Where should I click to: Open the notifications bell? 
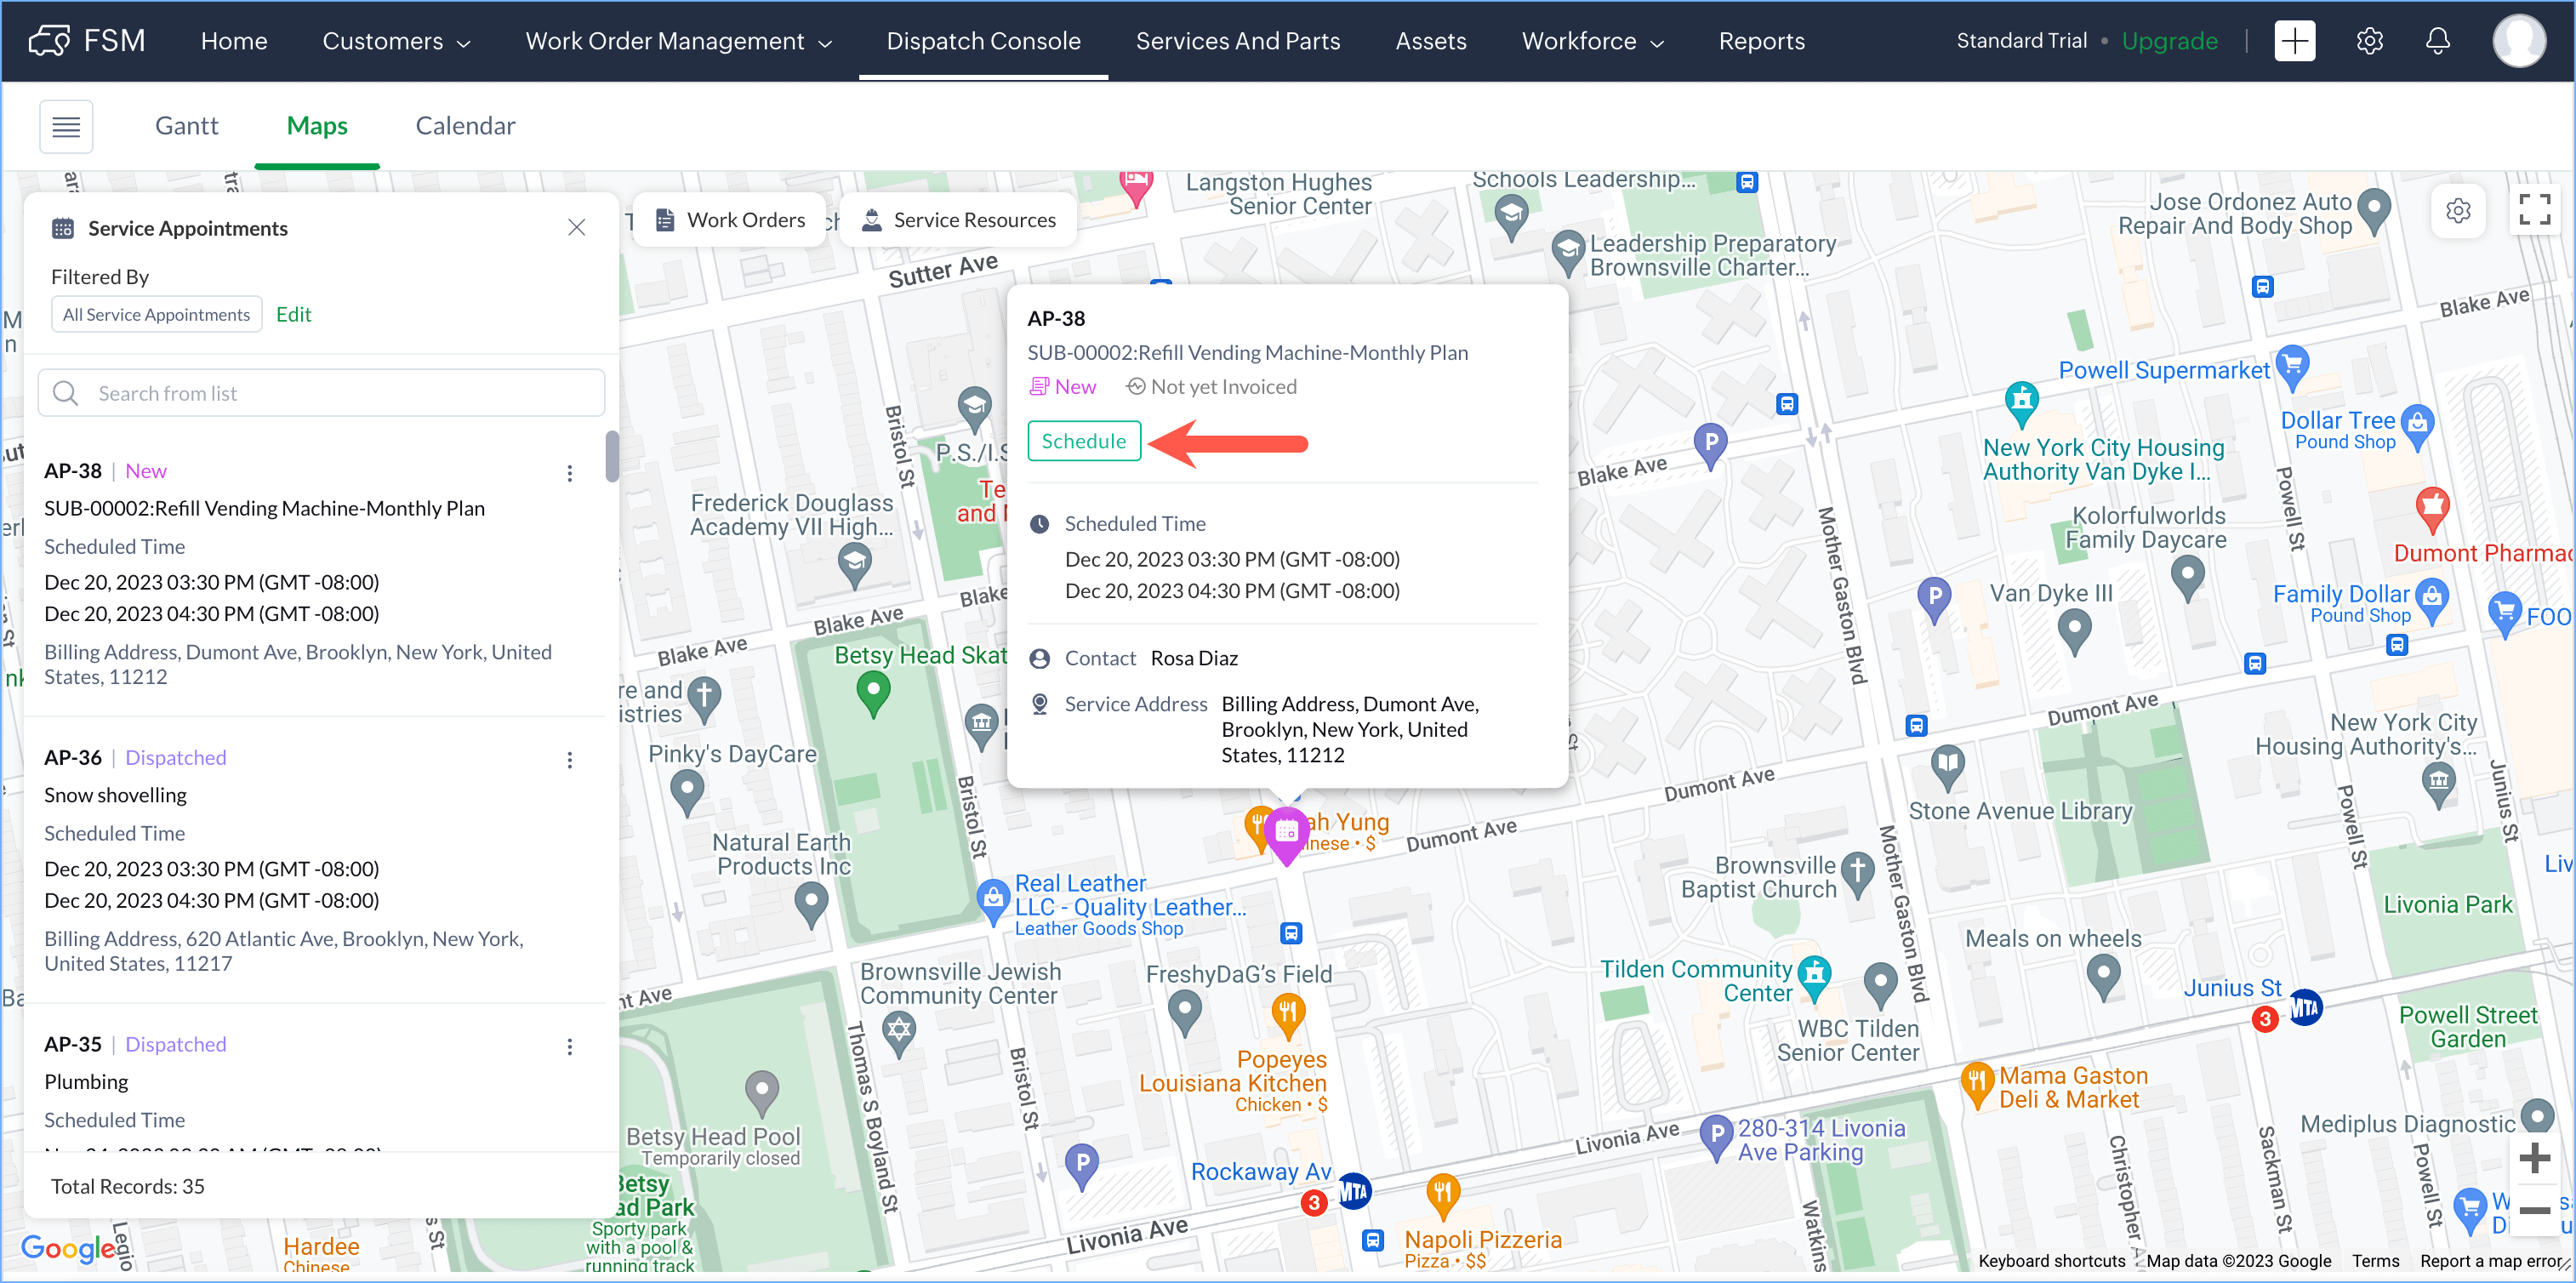2437,41
